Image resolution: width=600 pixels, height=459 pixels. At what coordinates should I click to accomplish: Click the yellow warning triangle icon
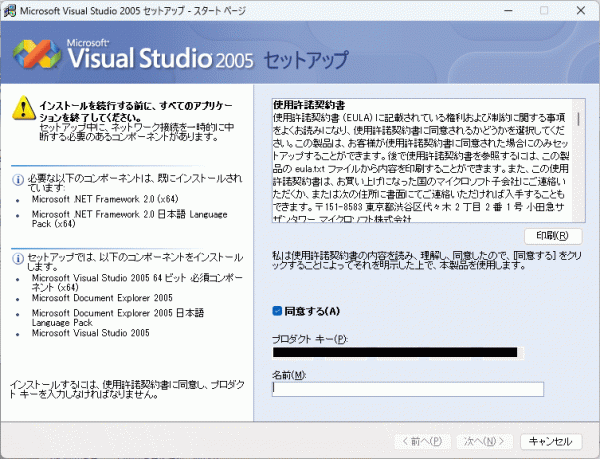click(24, 108)
